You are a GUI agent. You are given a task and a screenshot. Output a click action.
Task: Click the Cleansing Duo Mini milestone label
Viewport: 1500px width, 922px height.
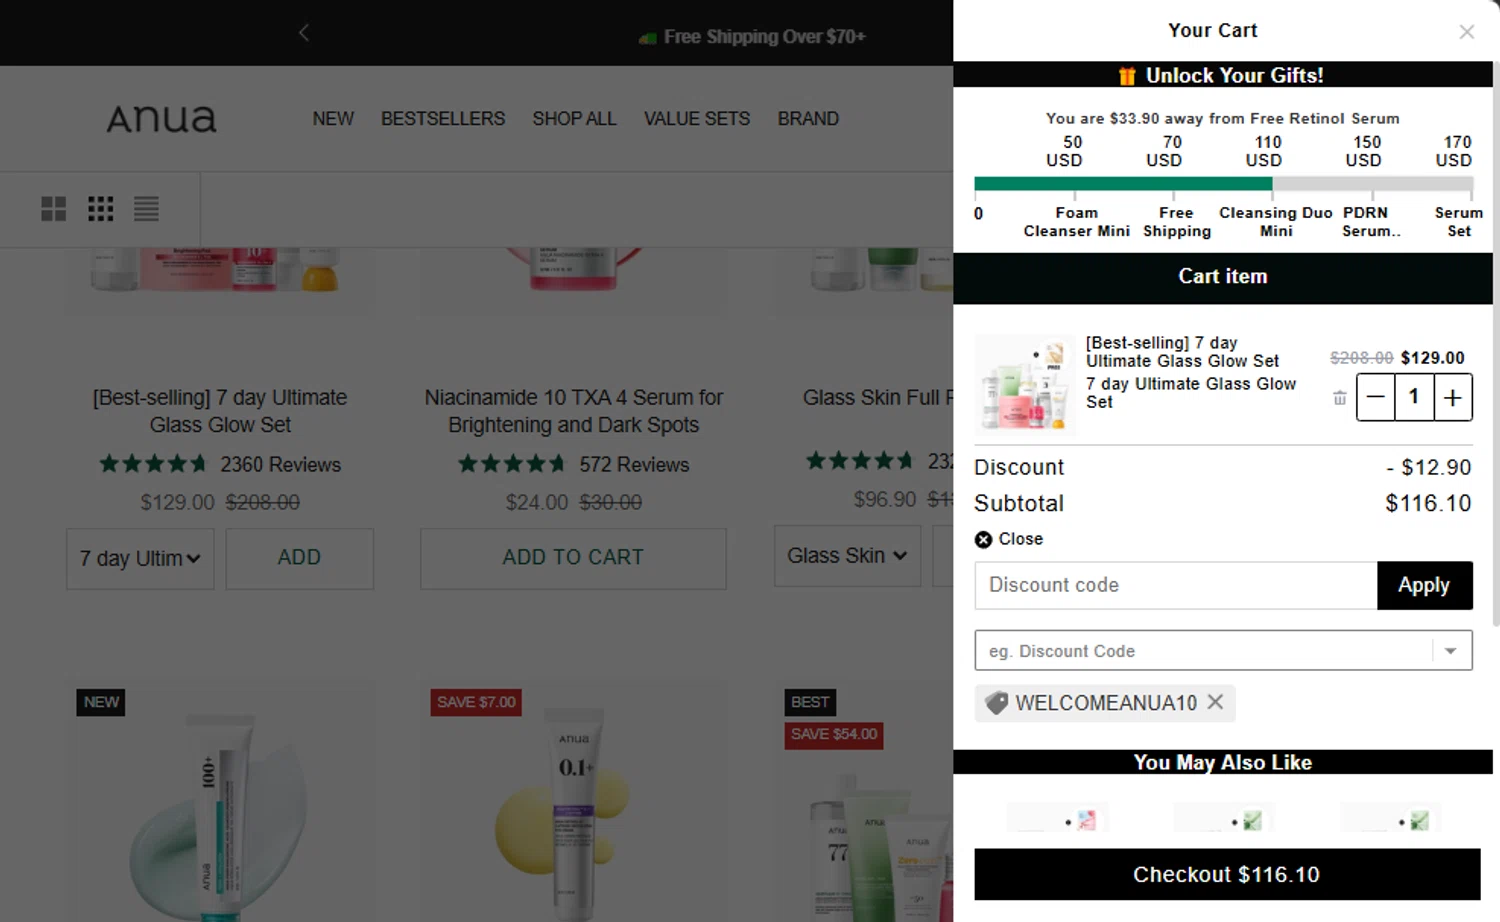coord(1275,222)
